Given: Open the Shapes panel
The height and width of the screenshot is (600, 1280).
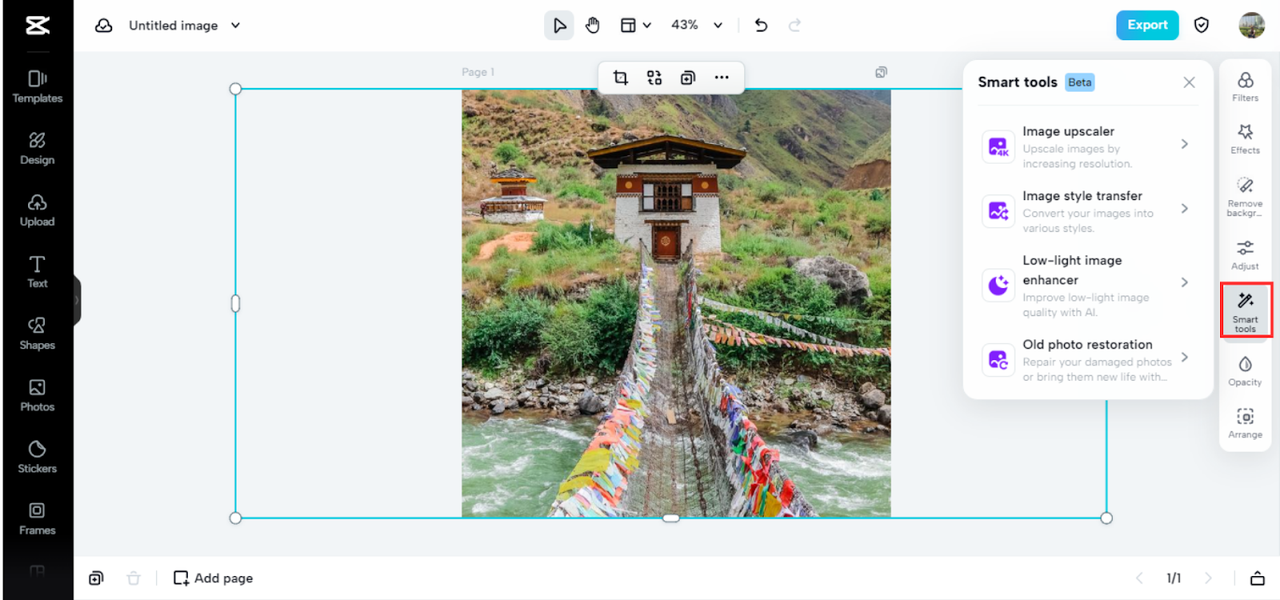Looking at the screenshot, I should point(37,333).
